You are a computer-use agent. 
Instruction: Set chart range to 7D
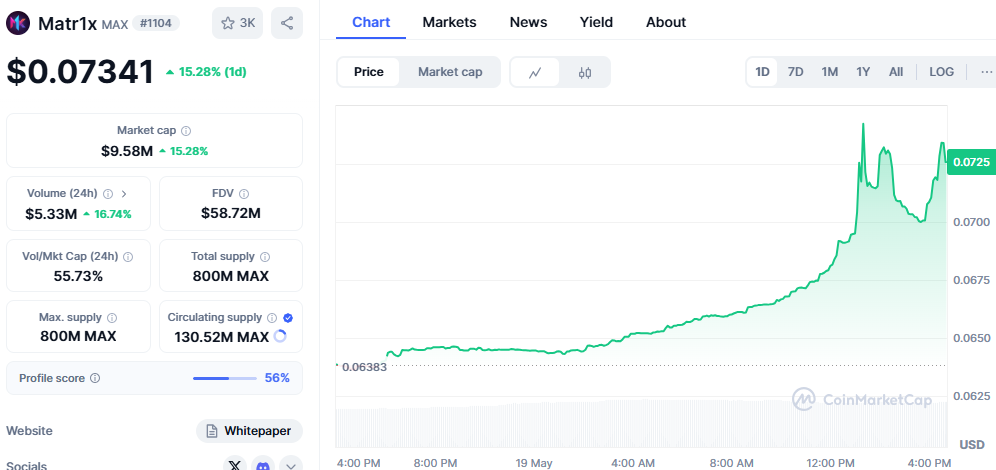click(x=795, y=72)
